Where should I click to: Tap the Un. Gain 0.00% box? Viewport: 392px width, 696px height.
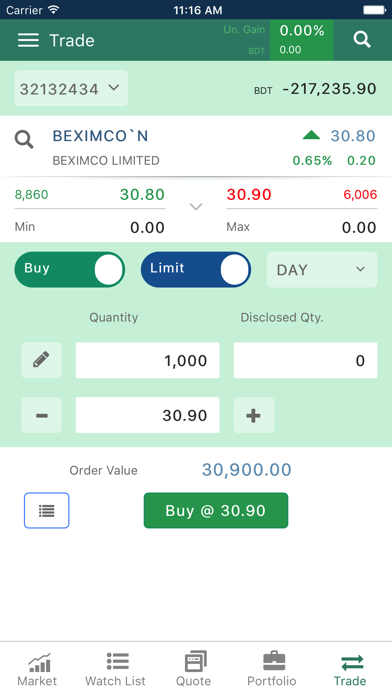[x=301, y=40]
